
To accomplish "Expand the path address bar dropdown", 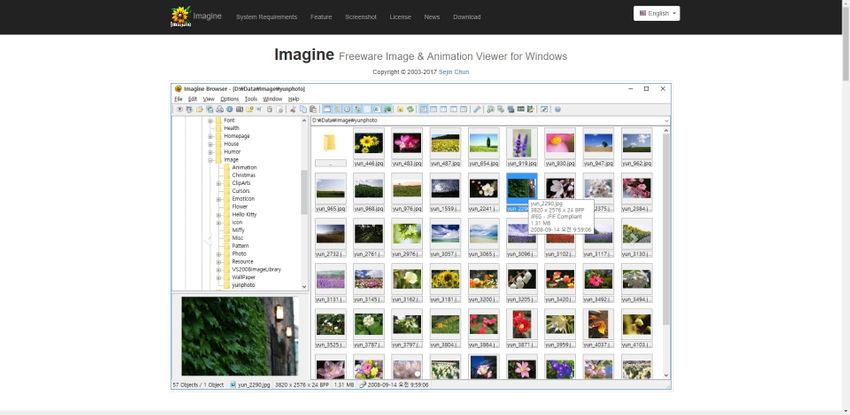I will click(666, 121).
